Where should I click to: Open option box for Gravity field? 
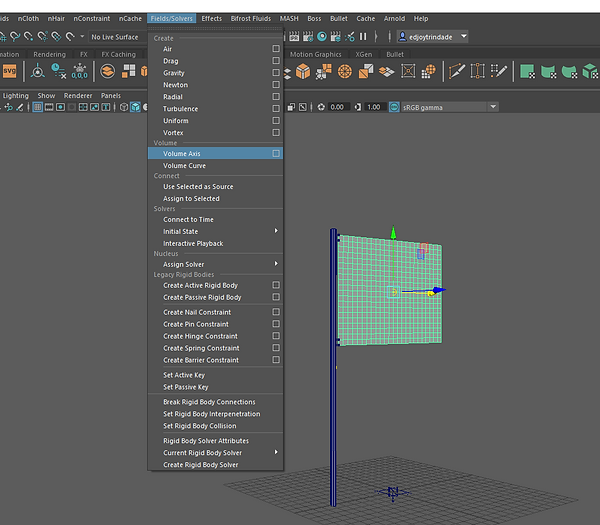point(276,73)
